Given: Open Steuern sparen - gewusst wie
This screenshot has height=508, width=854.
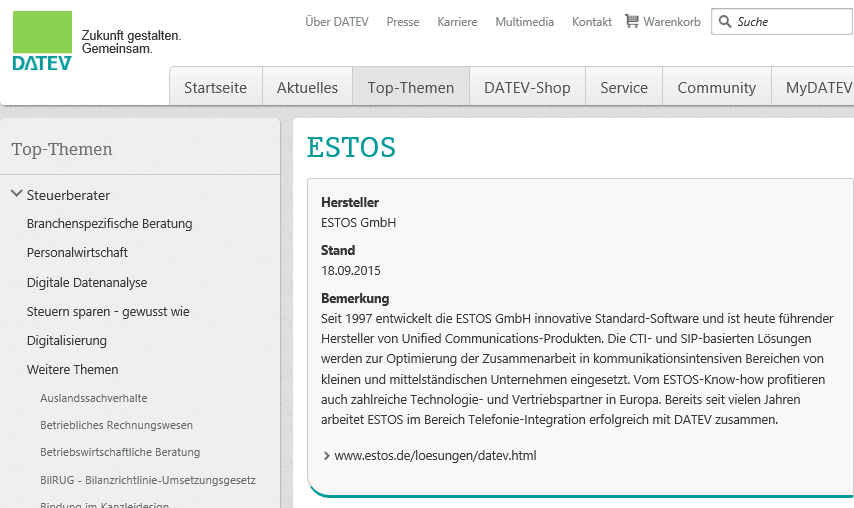Looking at the screenshot, I should pos(108,311).
